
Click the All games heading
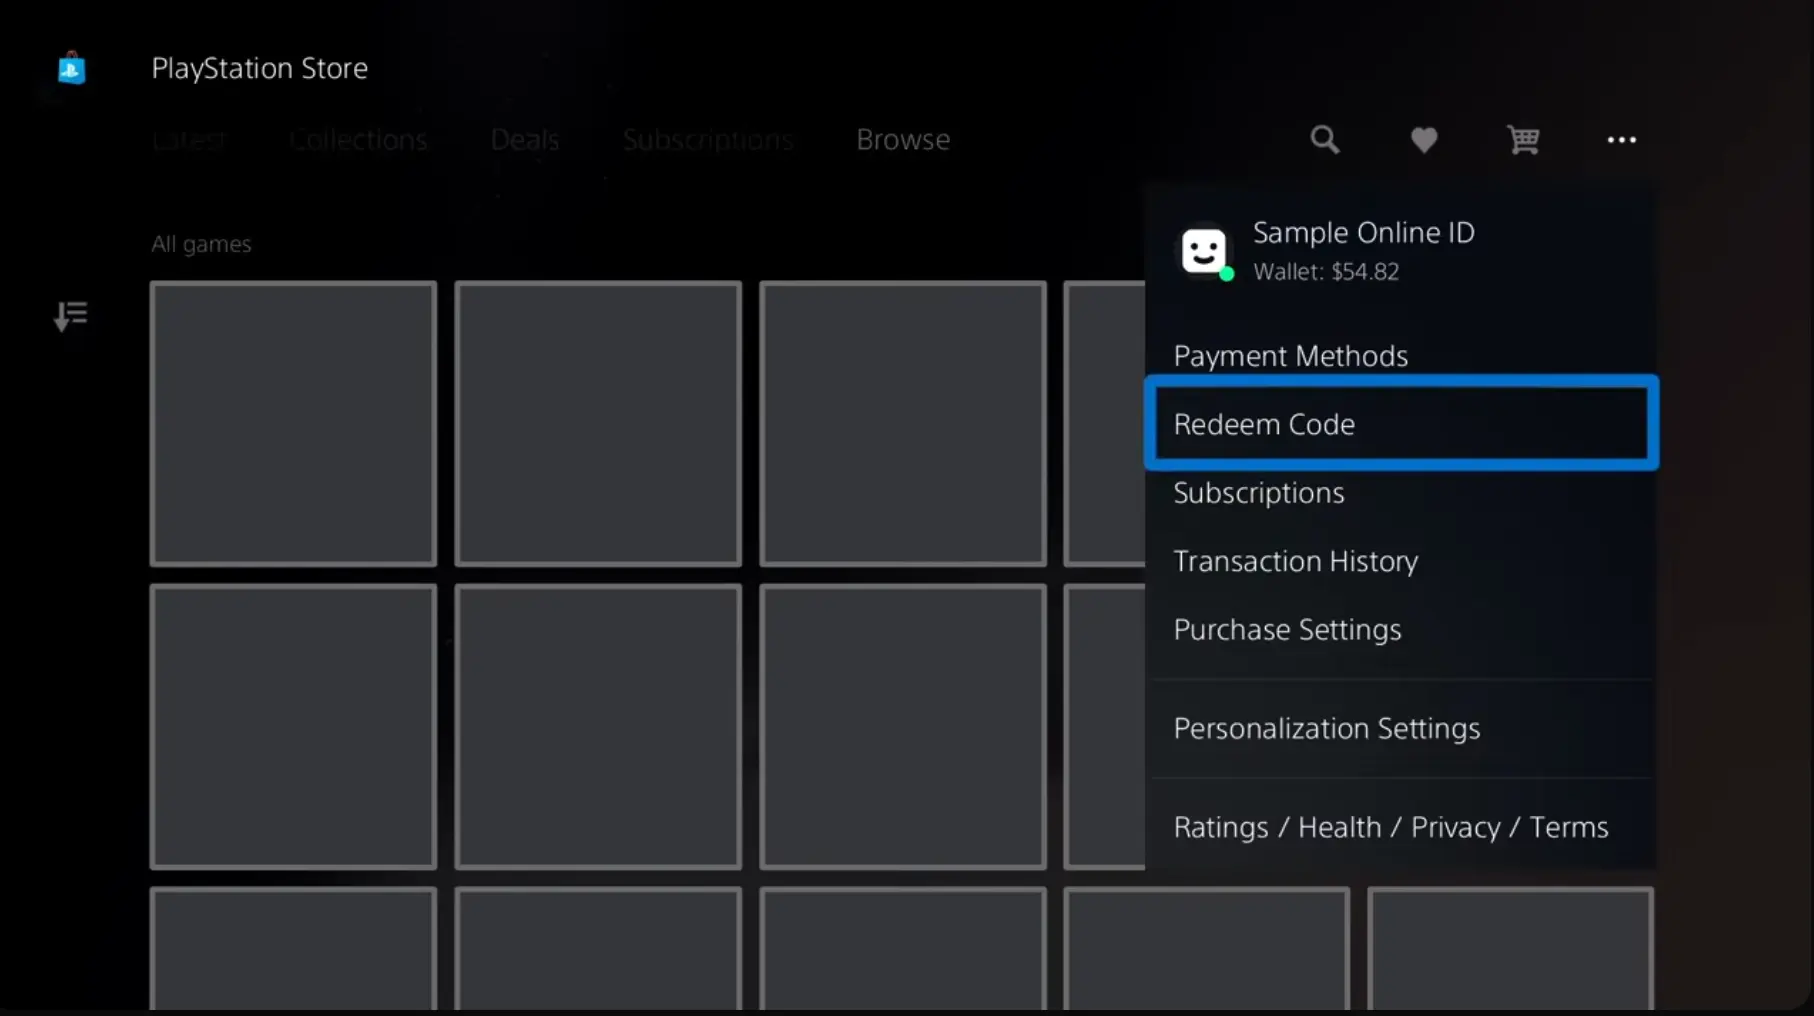click(x=201, y=244)
